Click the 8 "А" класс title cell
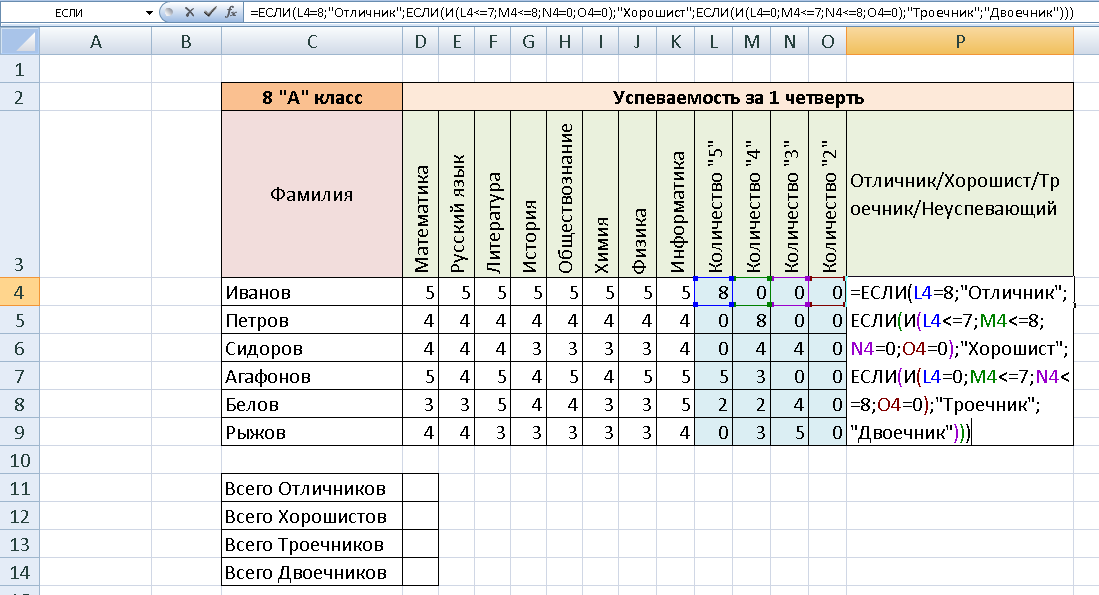 click(x=312, y=97)
